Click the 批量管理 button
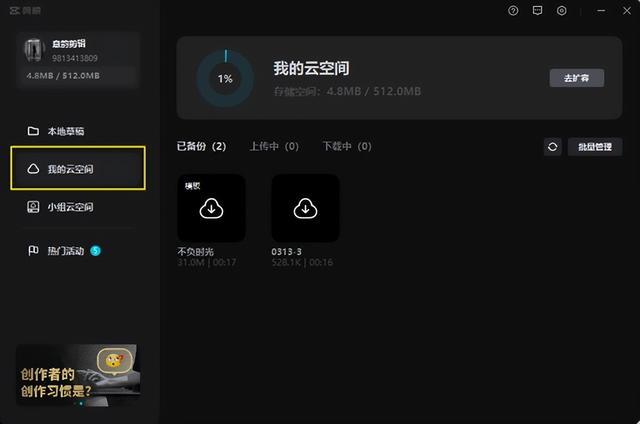 (x=595, y=147)
